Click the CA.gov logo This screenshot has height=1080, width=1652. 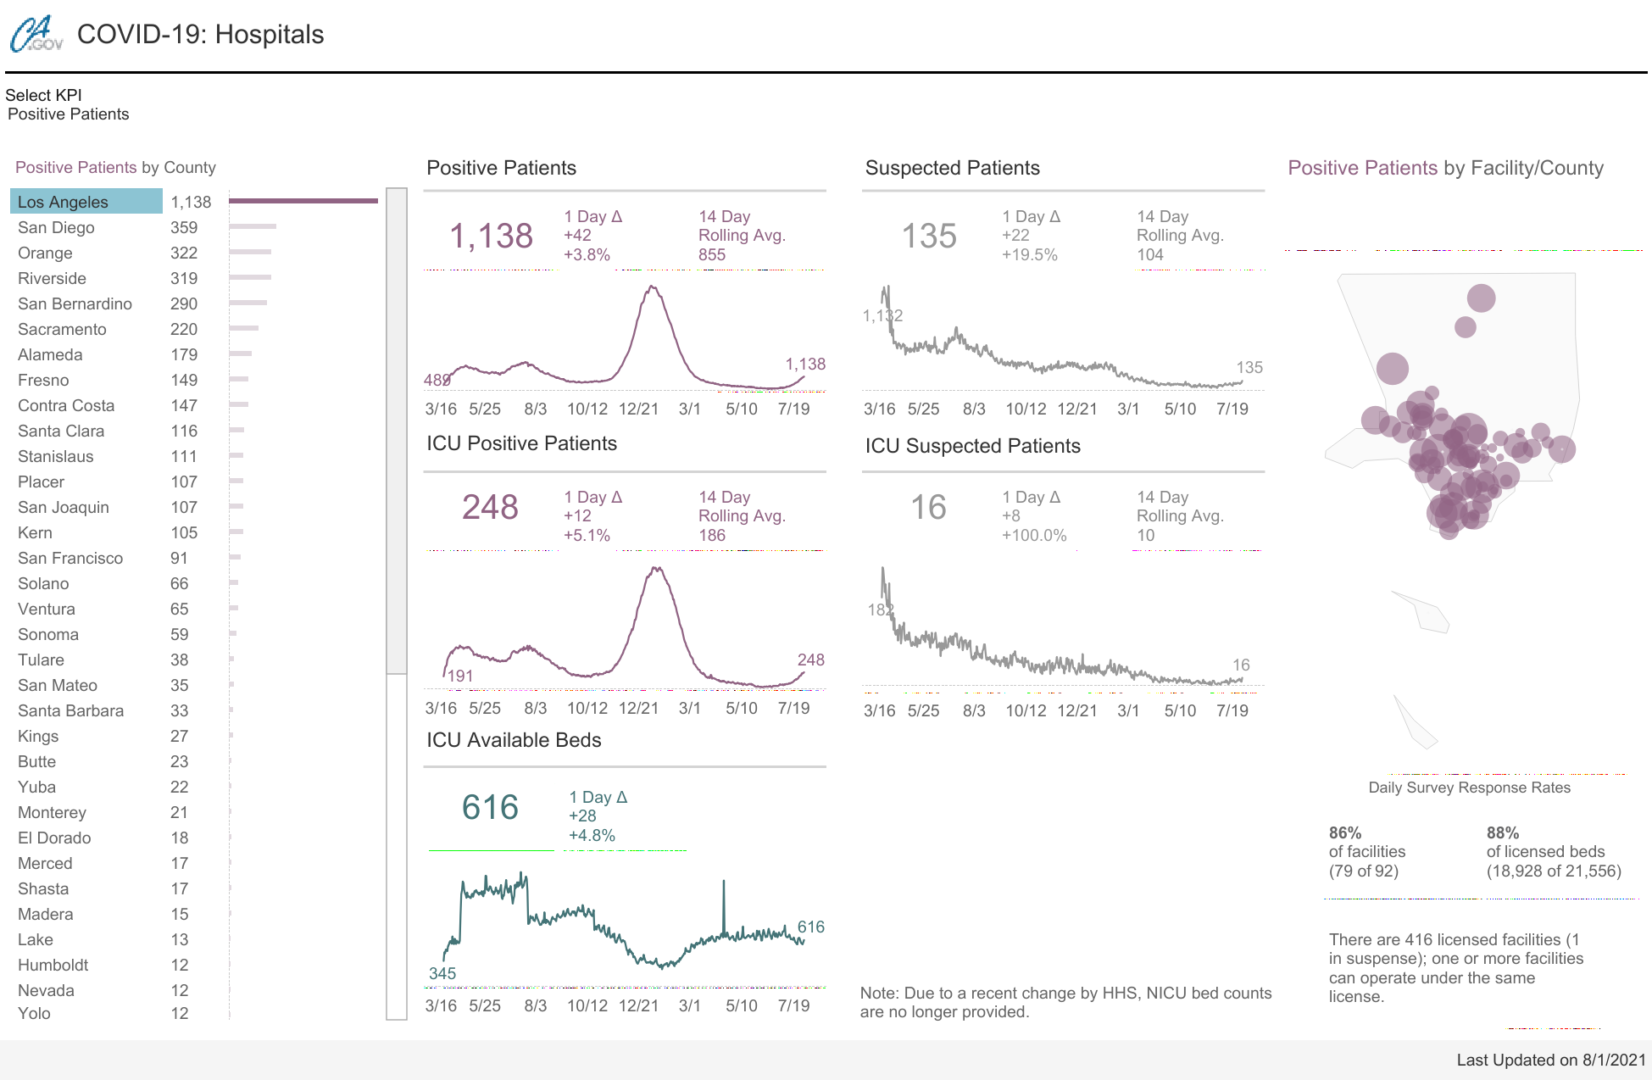(36, 34)
